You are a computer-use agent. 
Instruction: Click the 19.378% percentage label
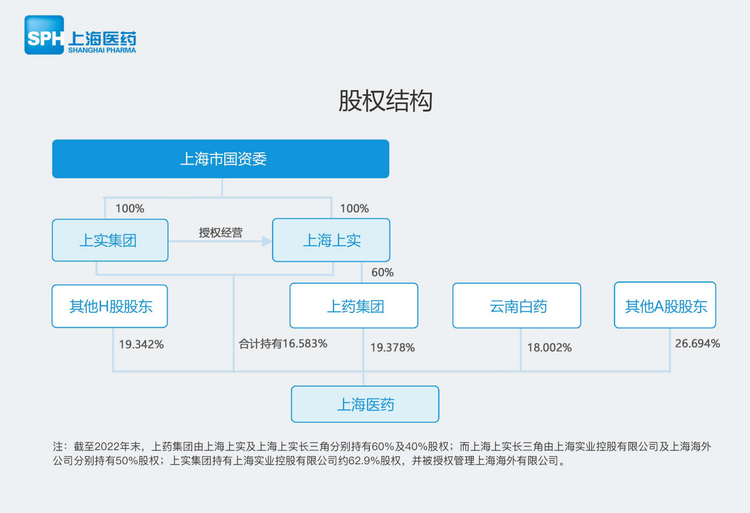(x=392, y=348)
